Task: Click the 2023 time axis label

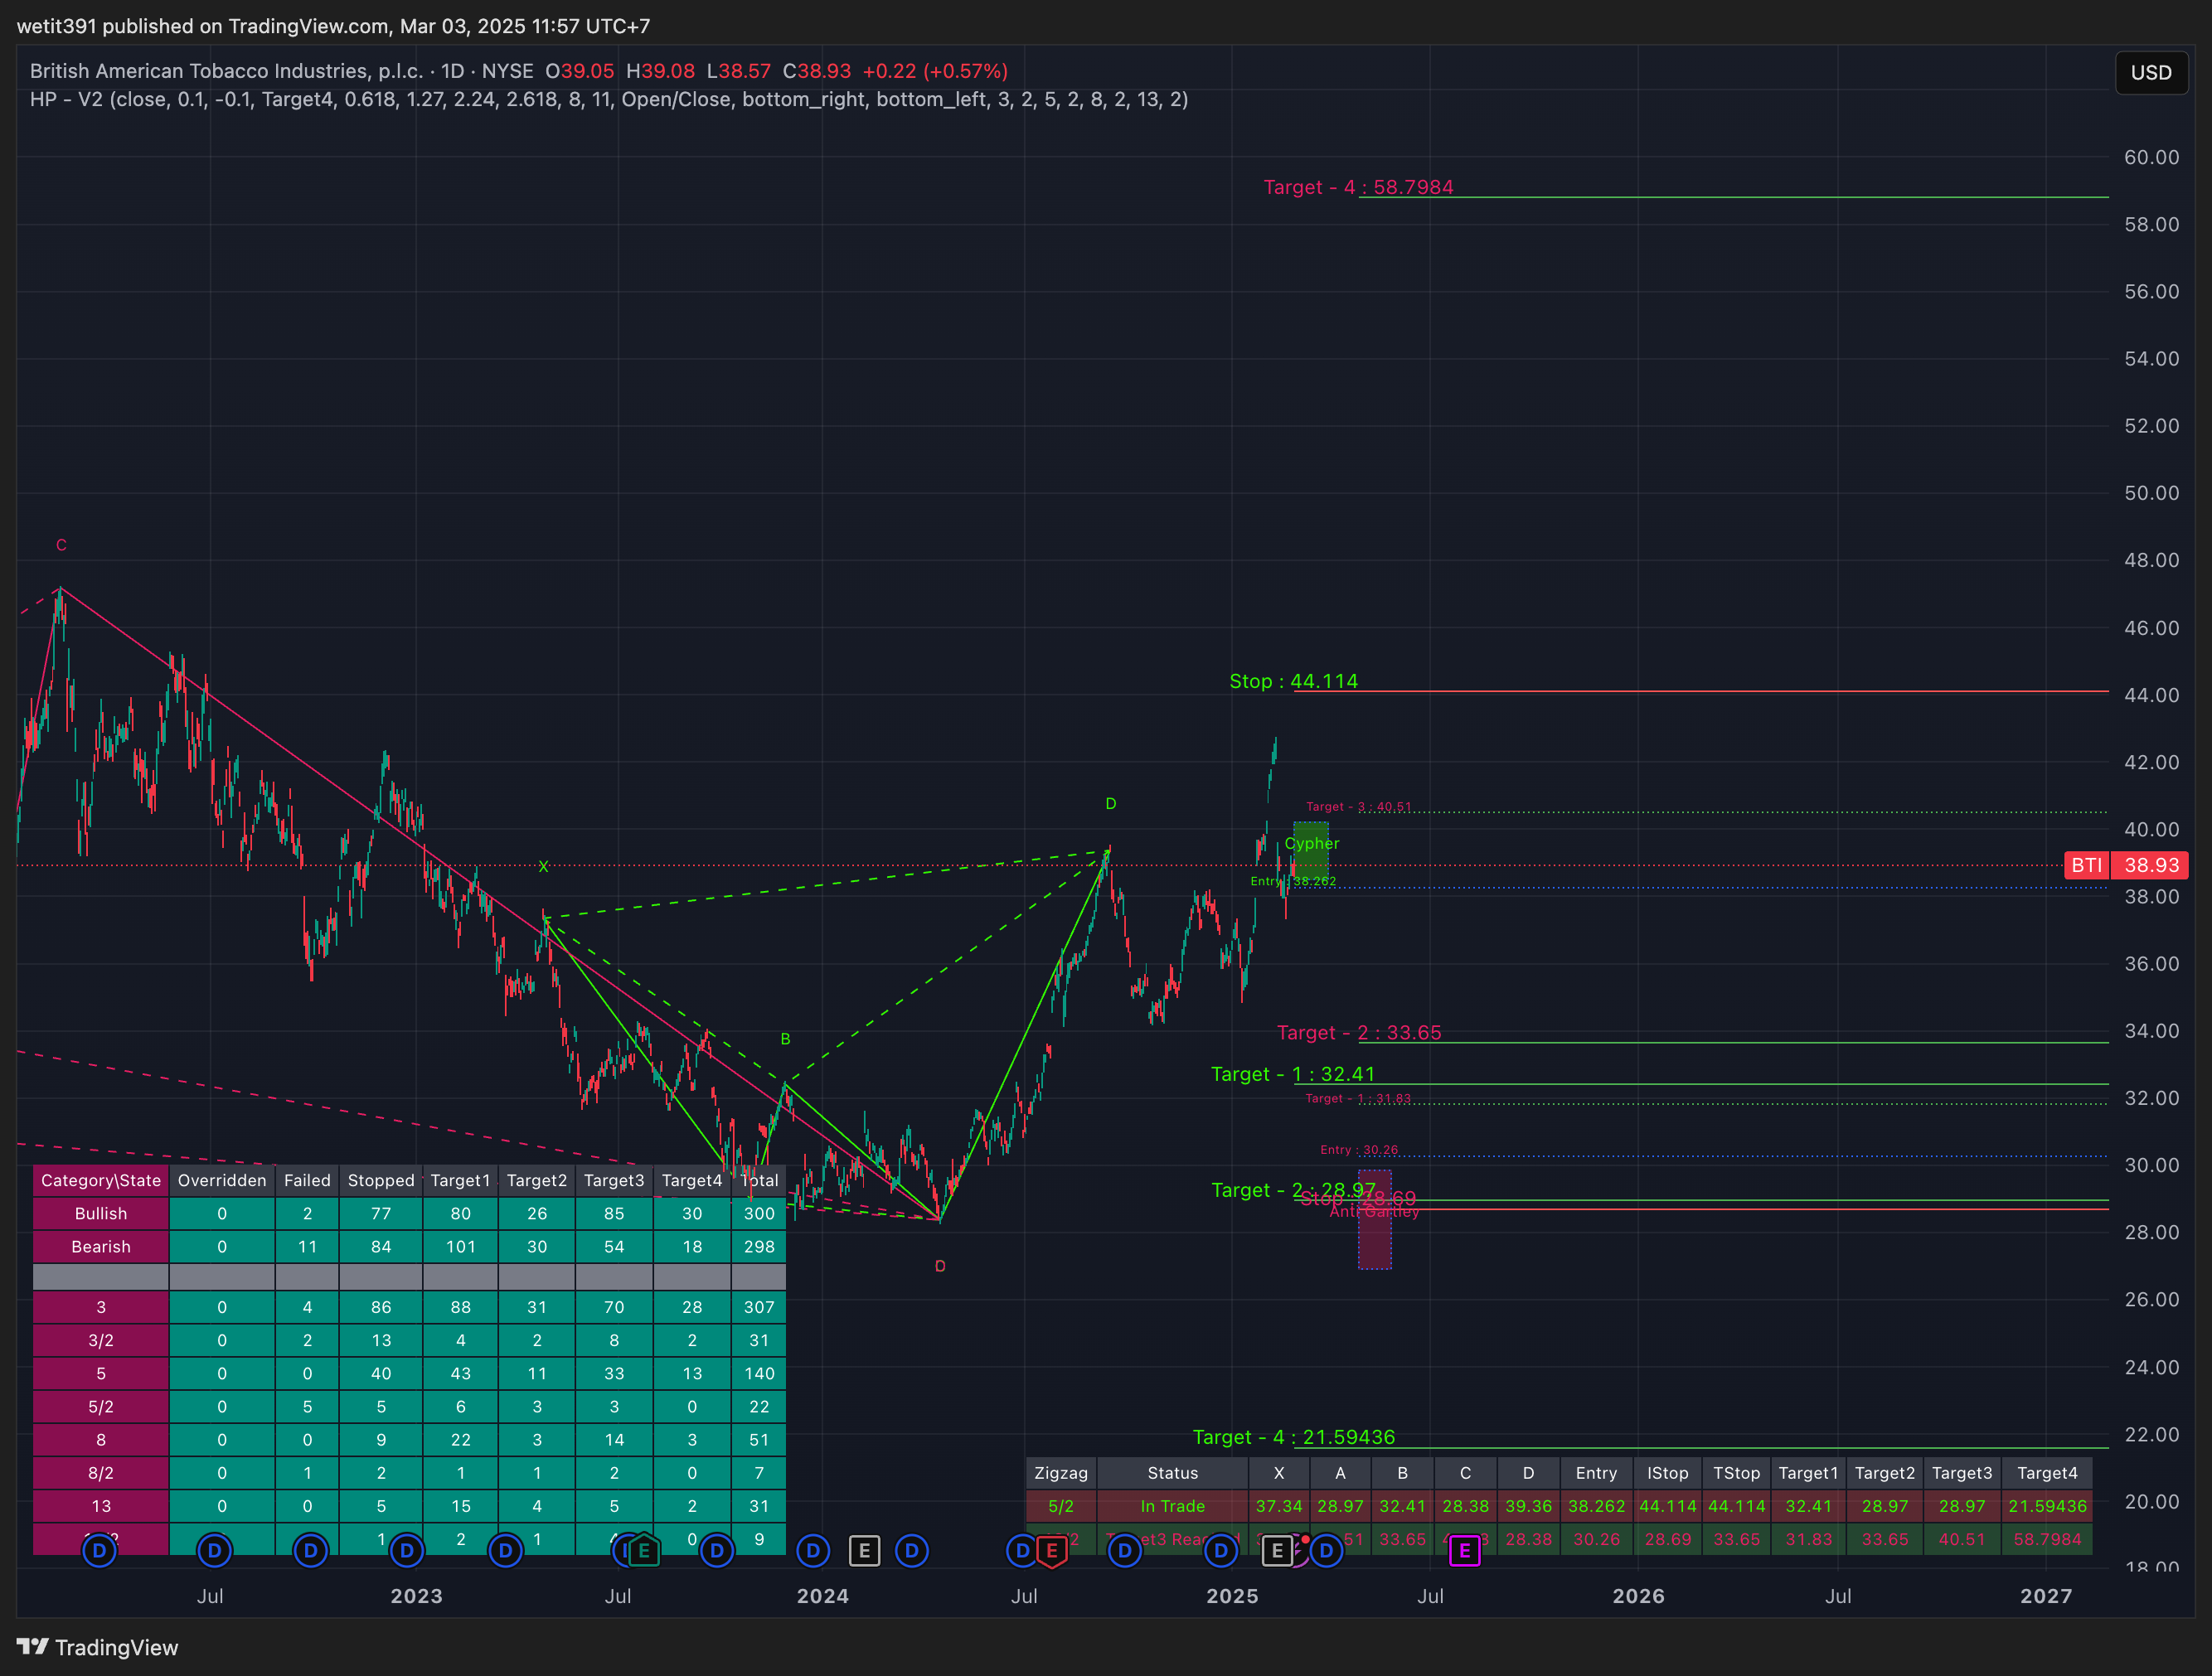Action: (416, 1596)
